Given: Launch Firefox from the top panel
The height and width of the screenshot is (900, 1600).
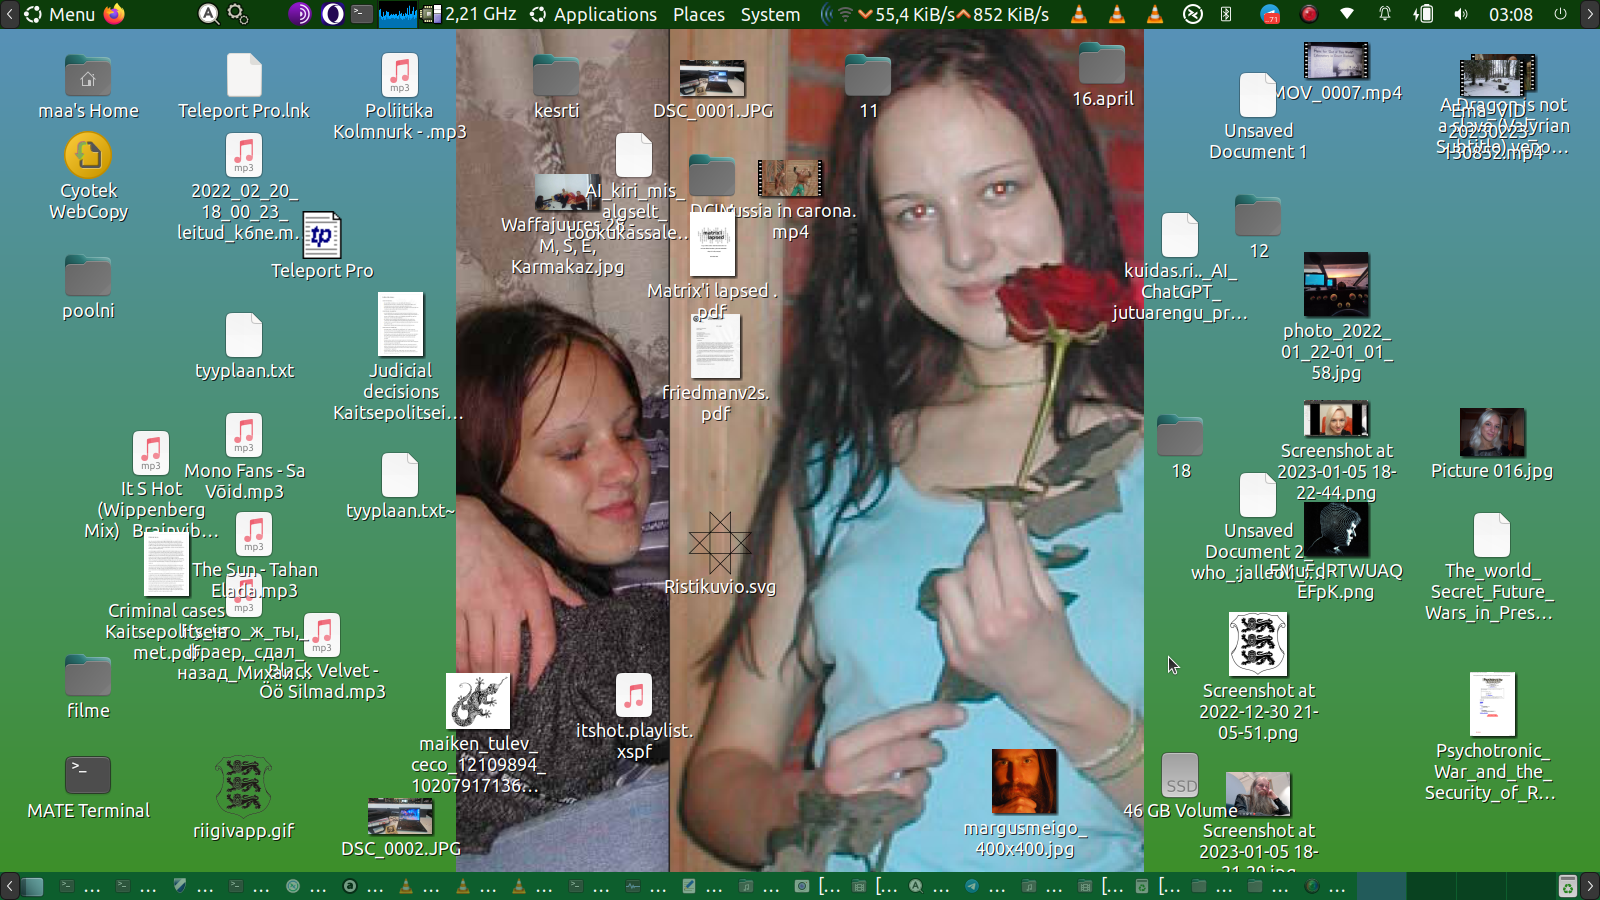Looking at the screenshot, I should coord(115,14).
